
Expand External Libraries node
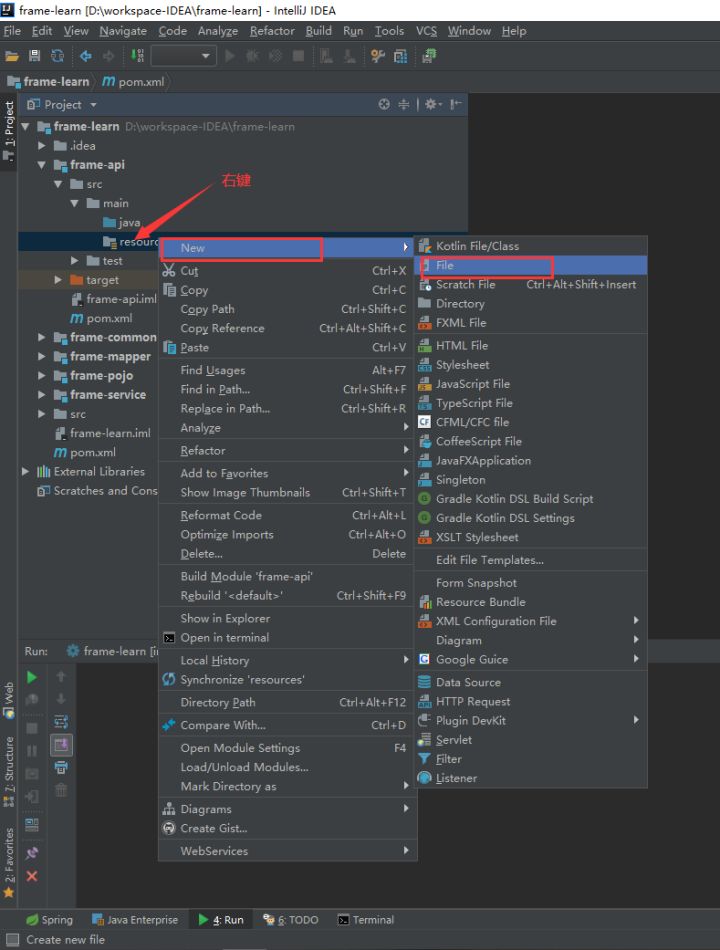[25, 471]
